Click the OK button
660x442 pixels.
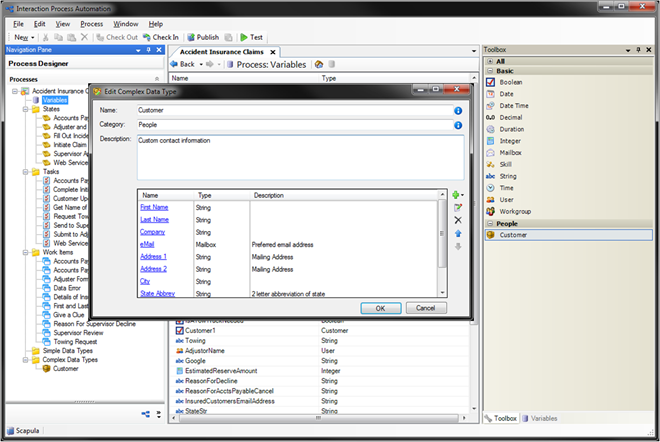coord(380,308)
